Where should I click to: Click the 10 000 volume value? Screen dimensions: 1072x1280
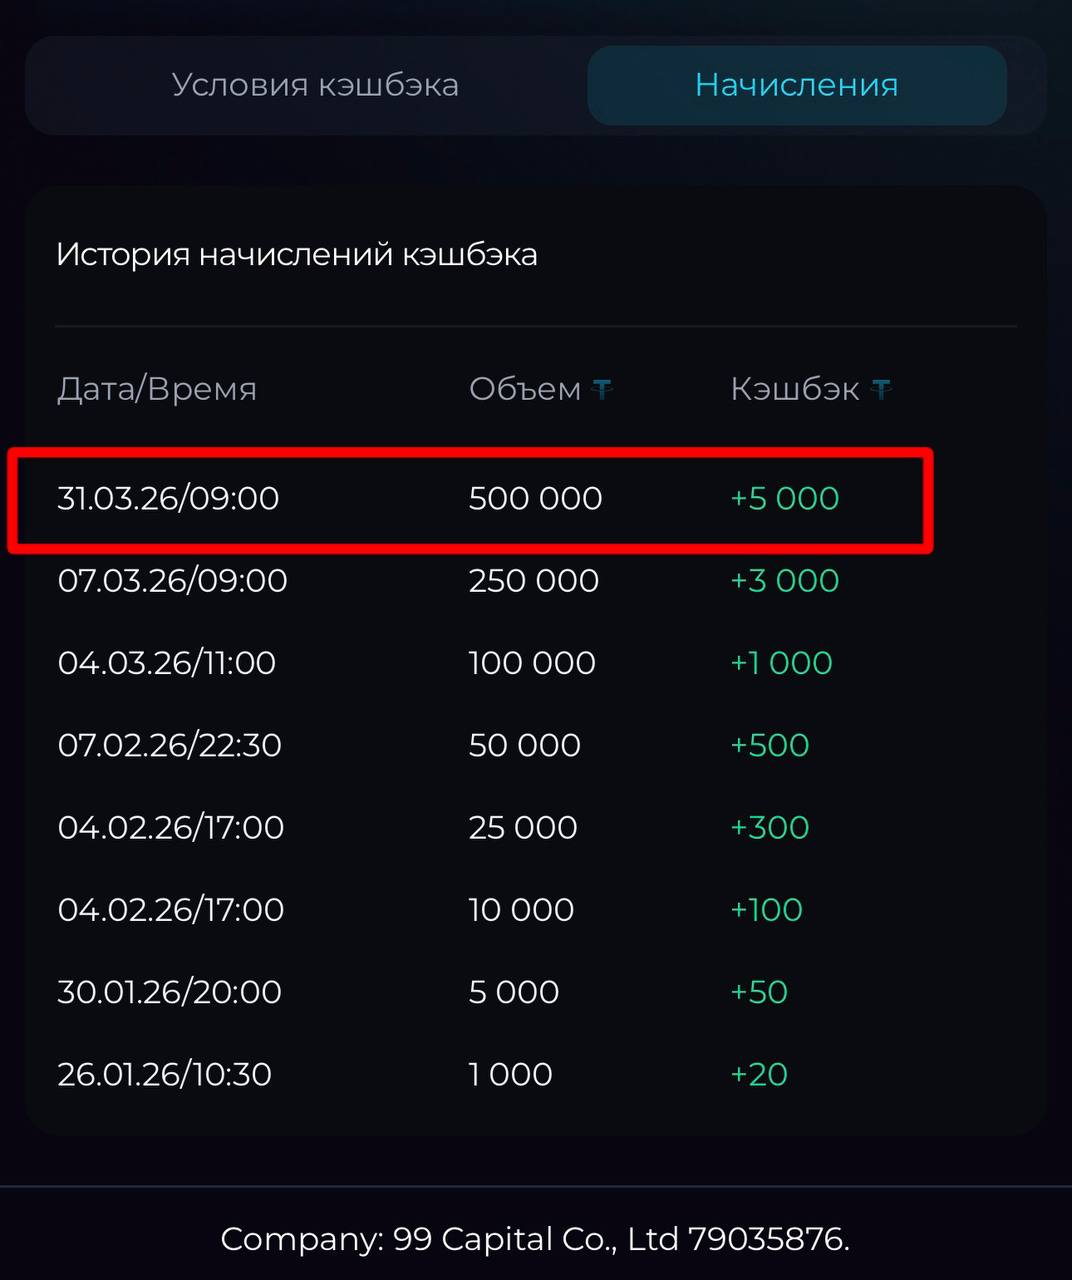tap(521, 910)
